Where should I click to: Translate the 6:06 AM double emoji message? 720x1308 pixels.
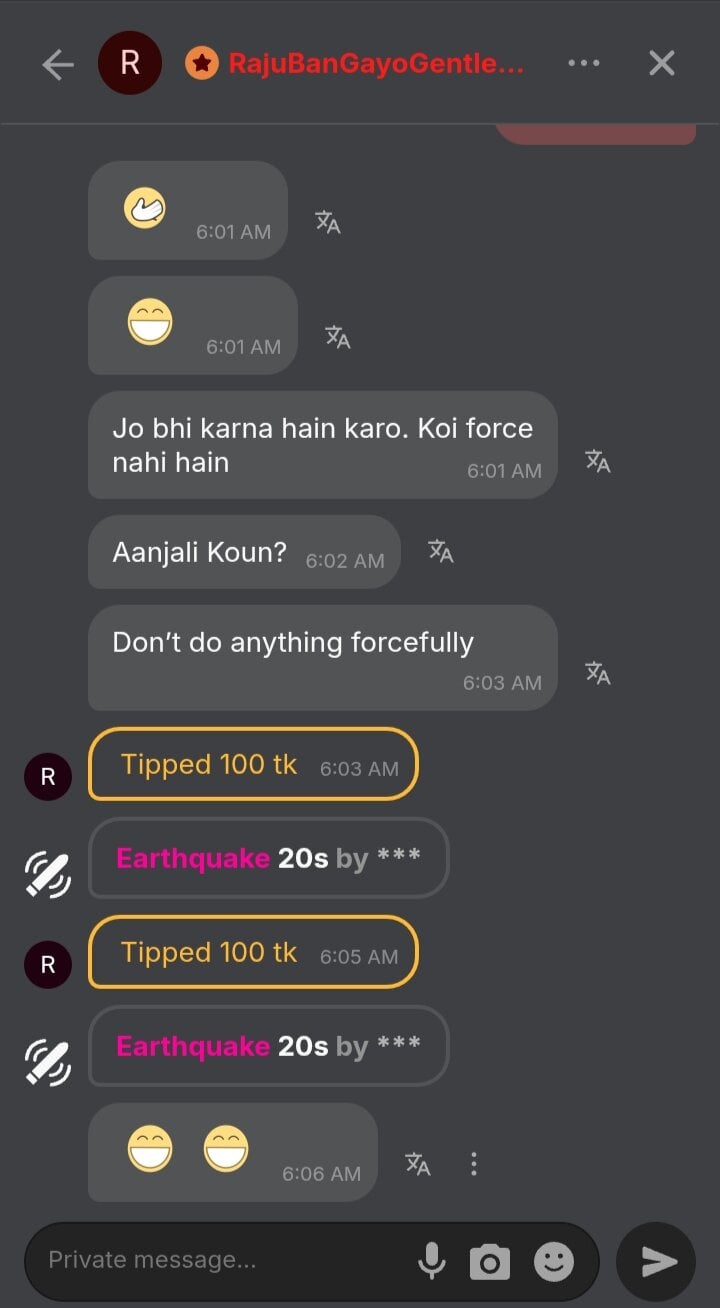[418, 1164]
